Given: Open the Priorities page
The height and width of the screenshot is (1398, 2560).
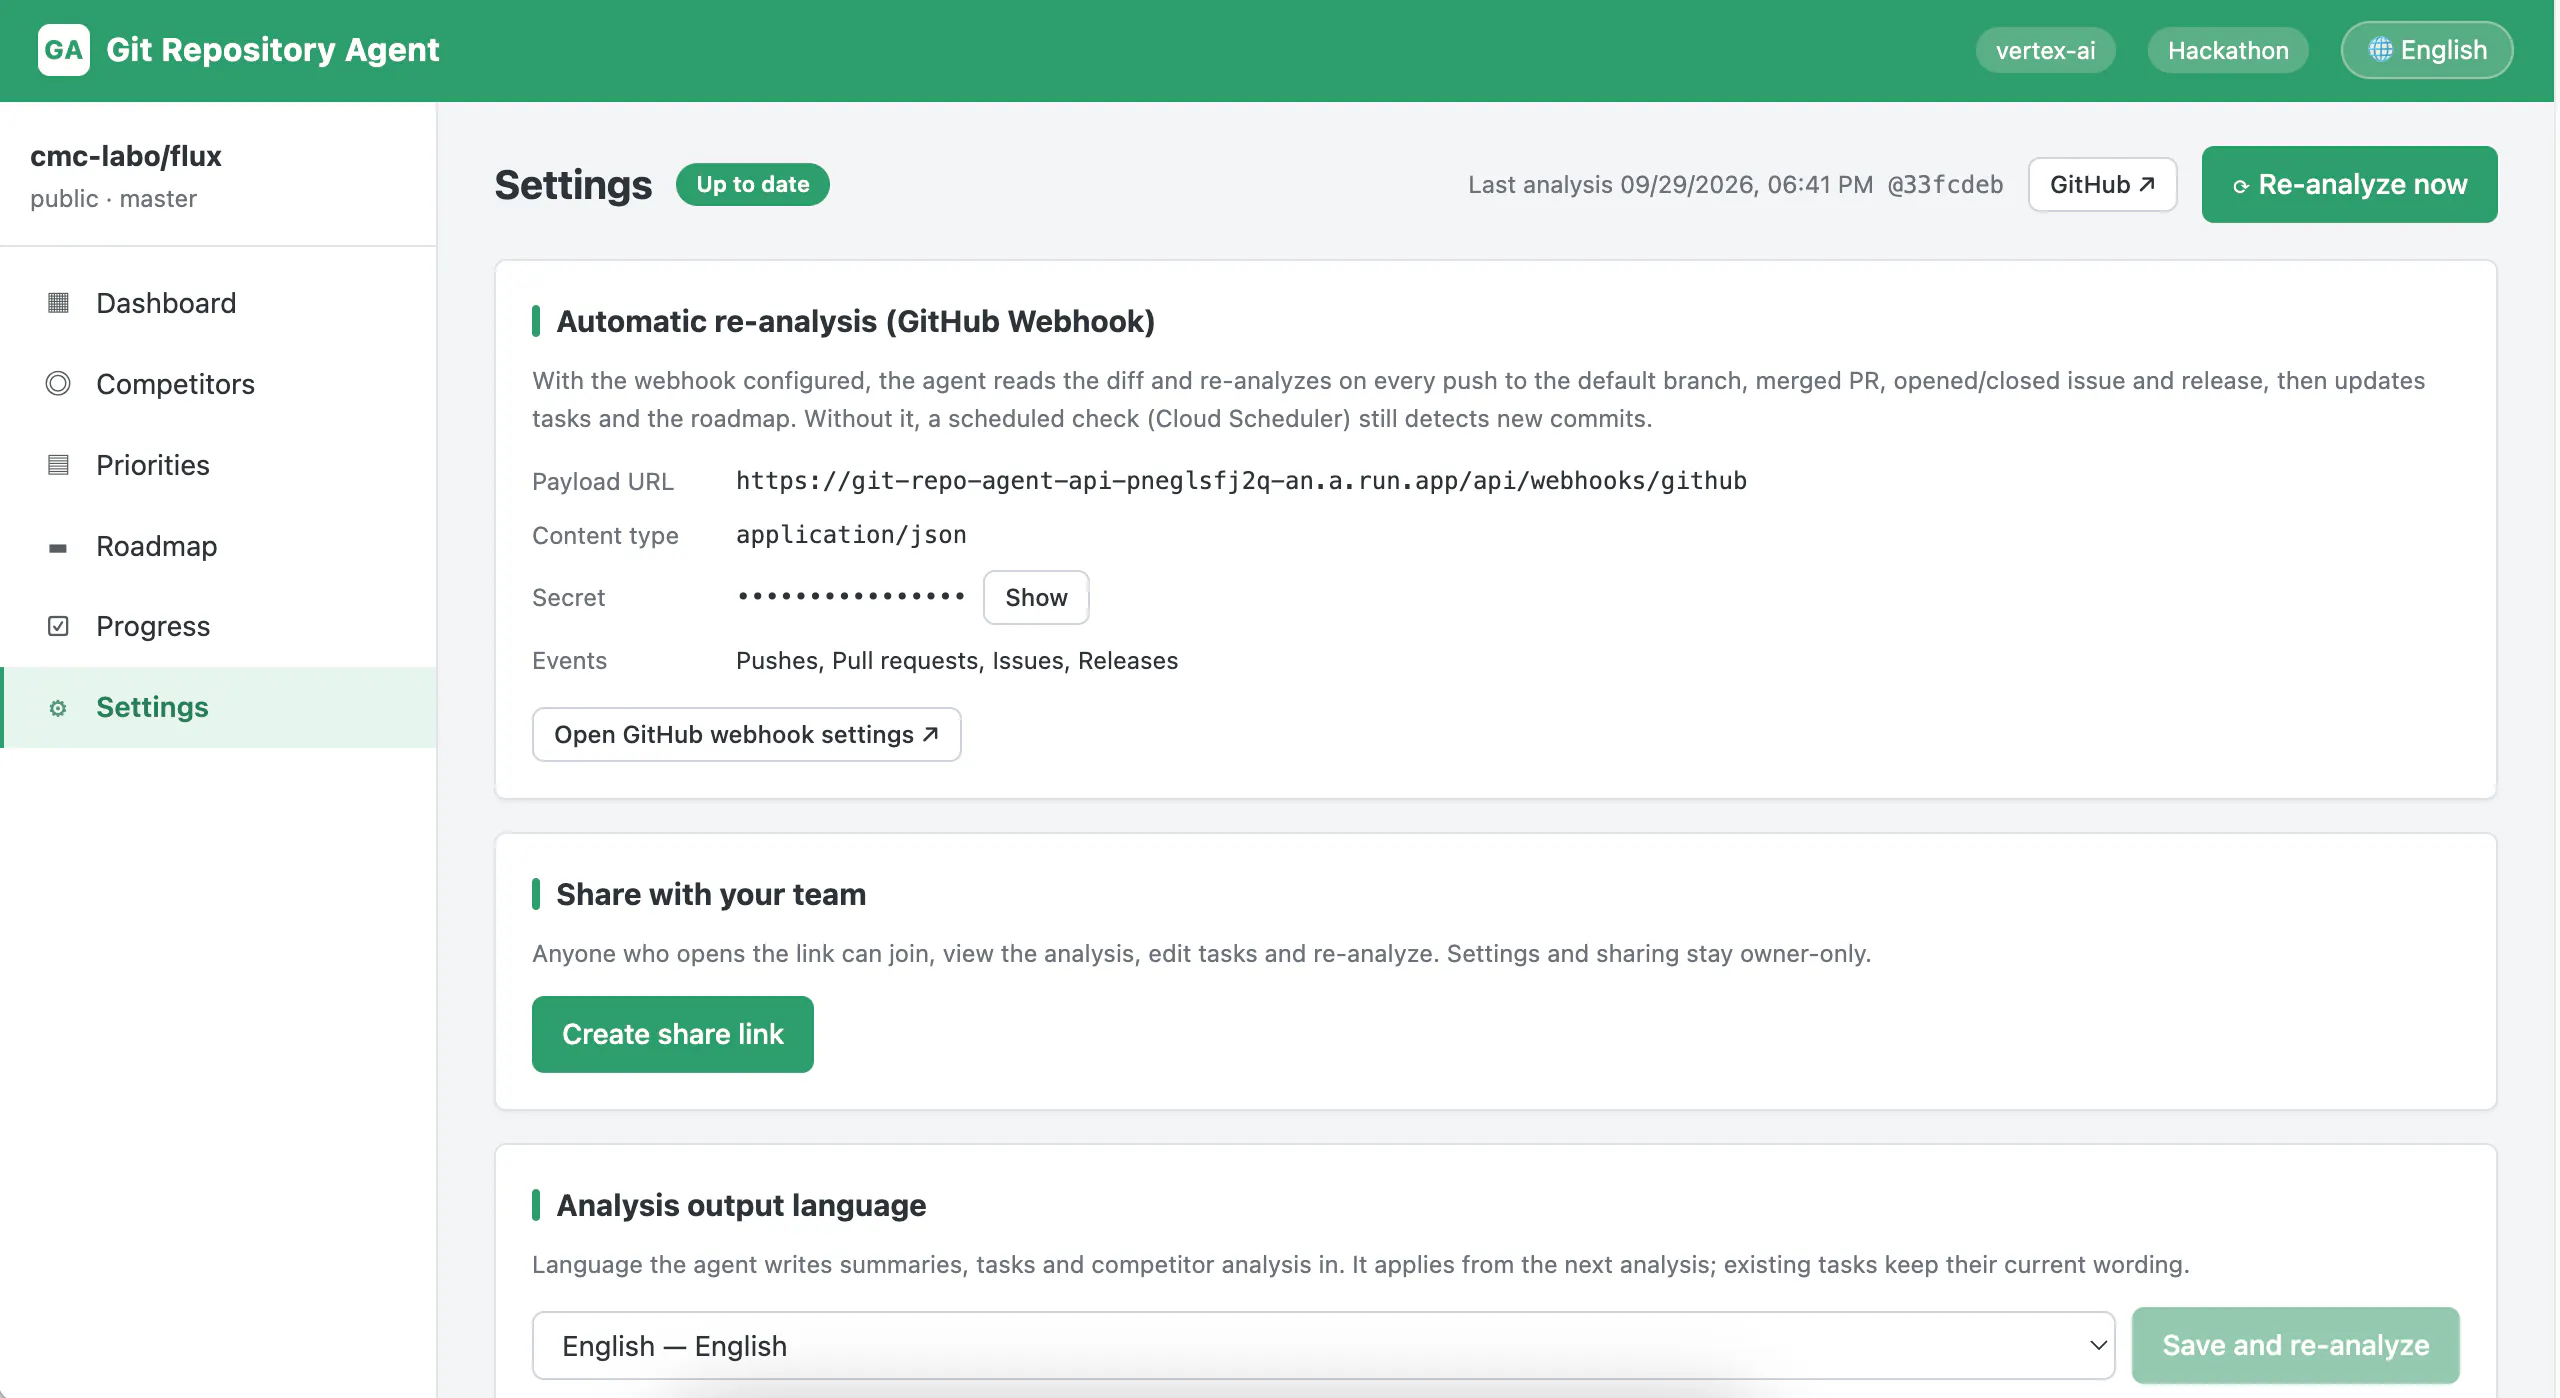Looking at the screenshot, I should (x=218, y=465).
